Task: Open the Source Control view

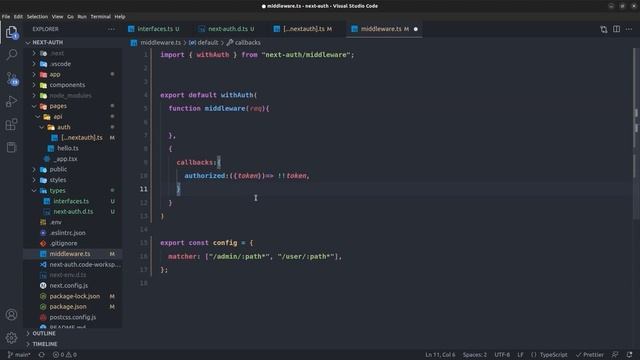Action: pyautogui.click(x=12, y=78)
